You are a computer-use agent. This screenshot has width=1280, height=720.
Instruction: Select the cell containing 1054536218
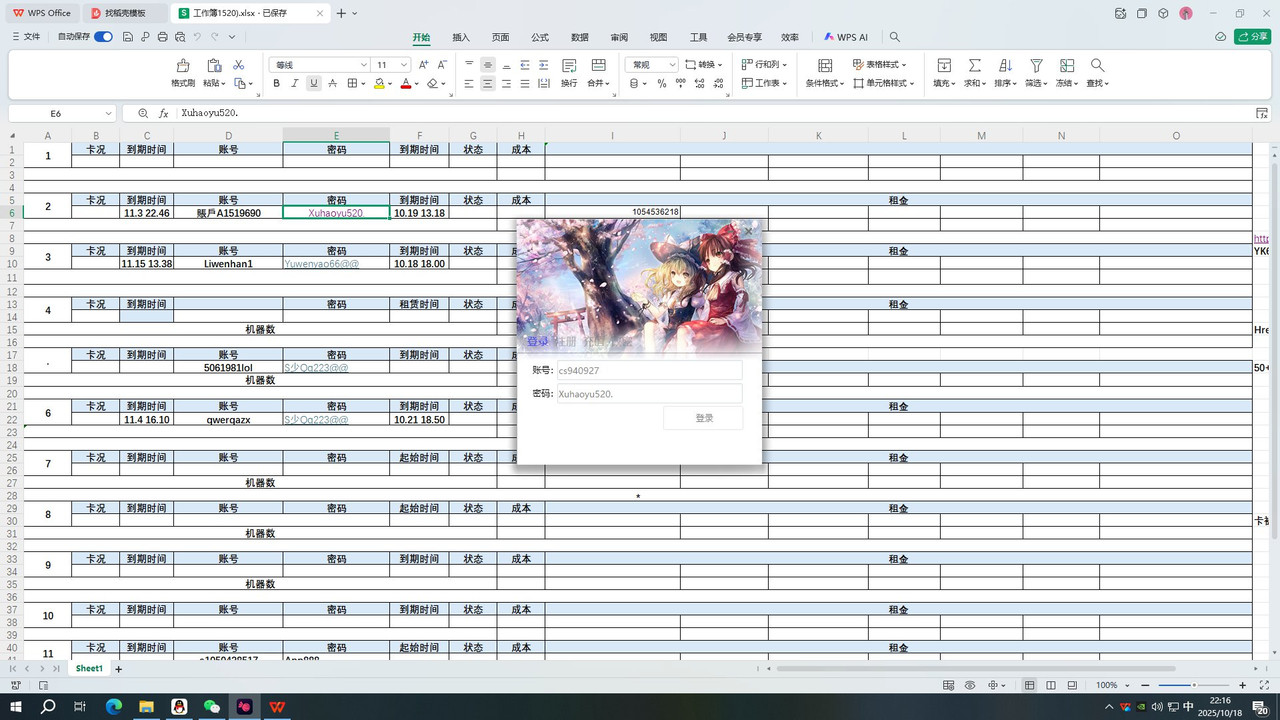tap(613, 212)
